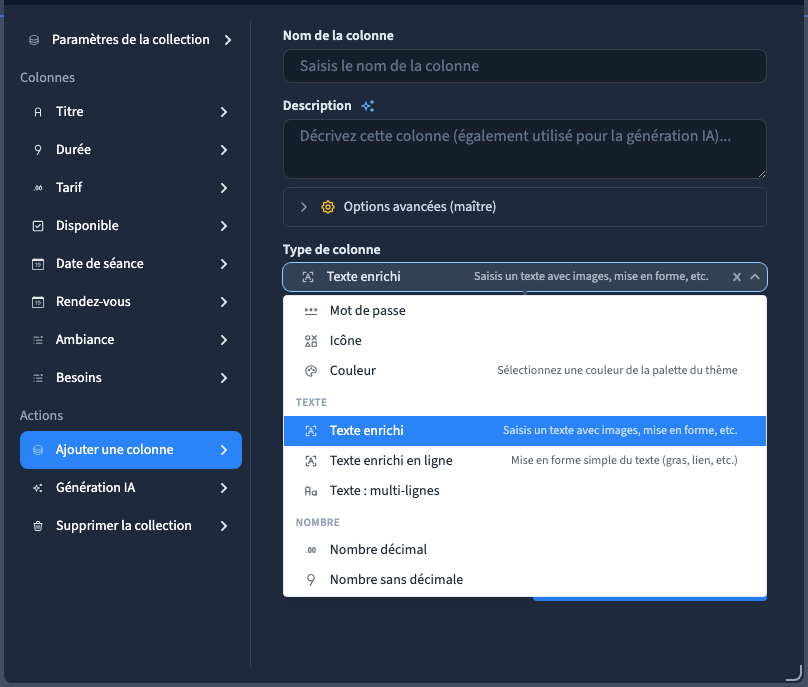Click into the Description text area
The height and width of the screenshot is (687, 808).
pyautogui.click(x=525, y=149)
